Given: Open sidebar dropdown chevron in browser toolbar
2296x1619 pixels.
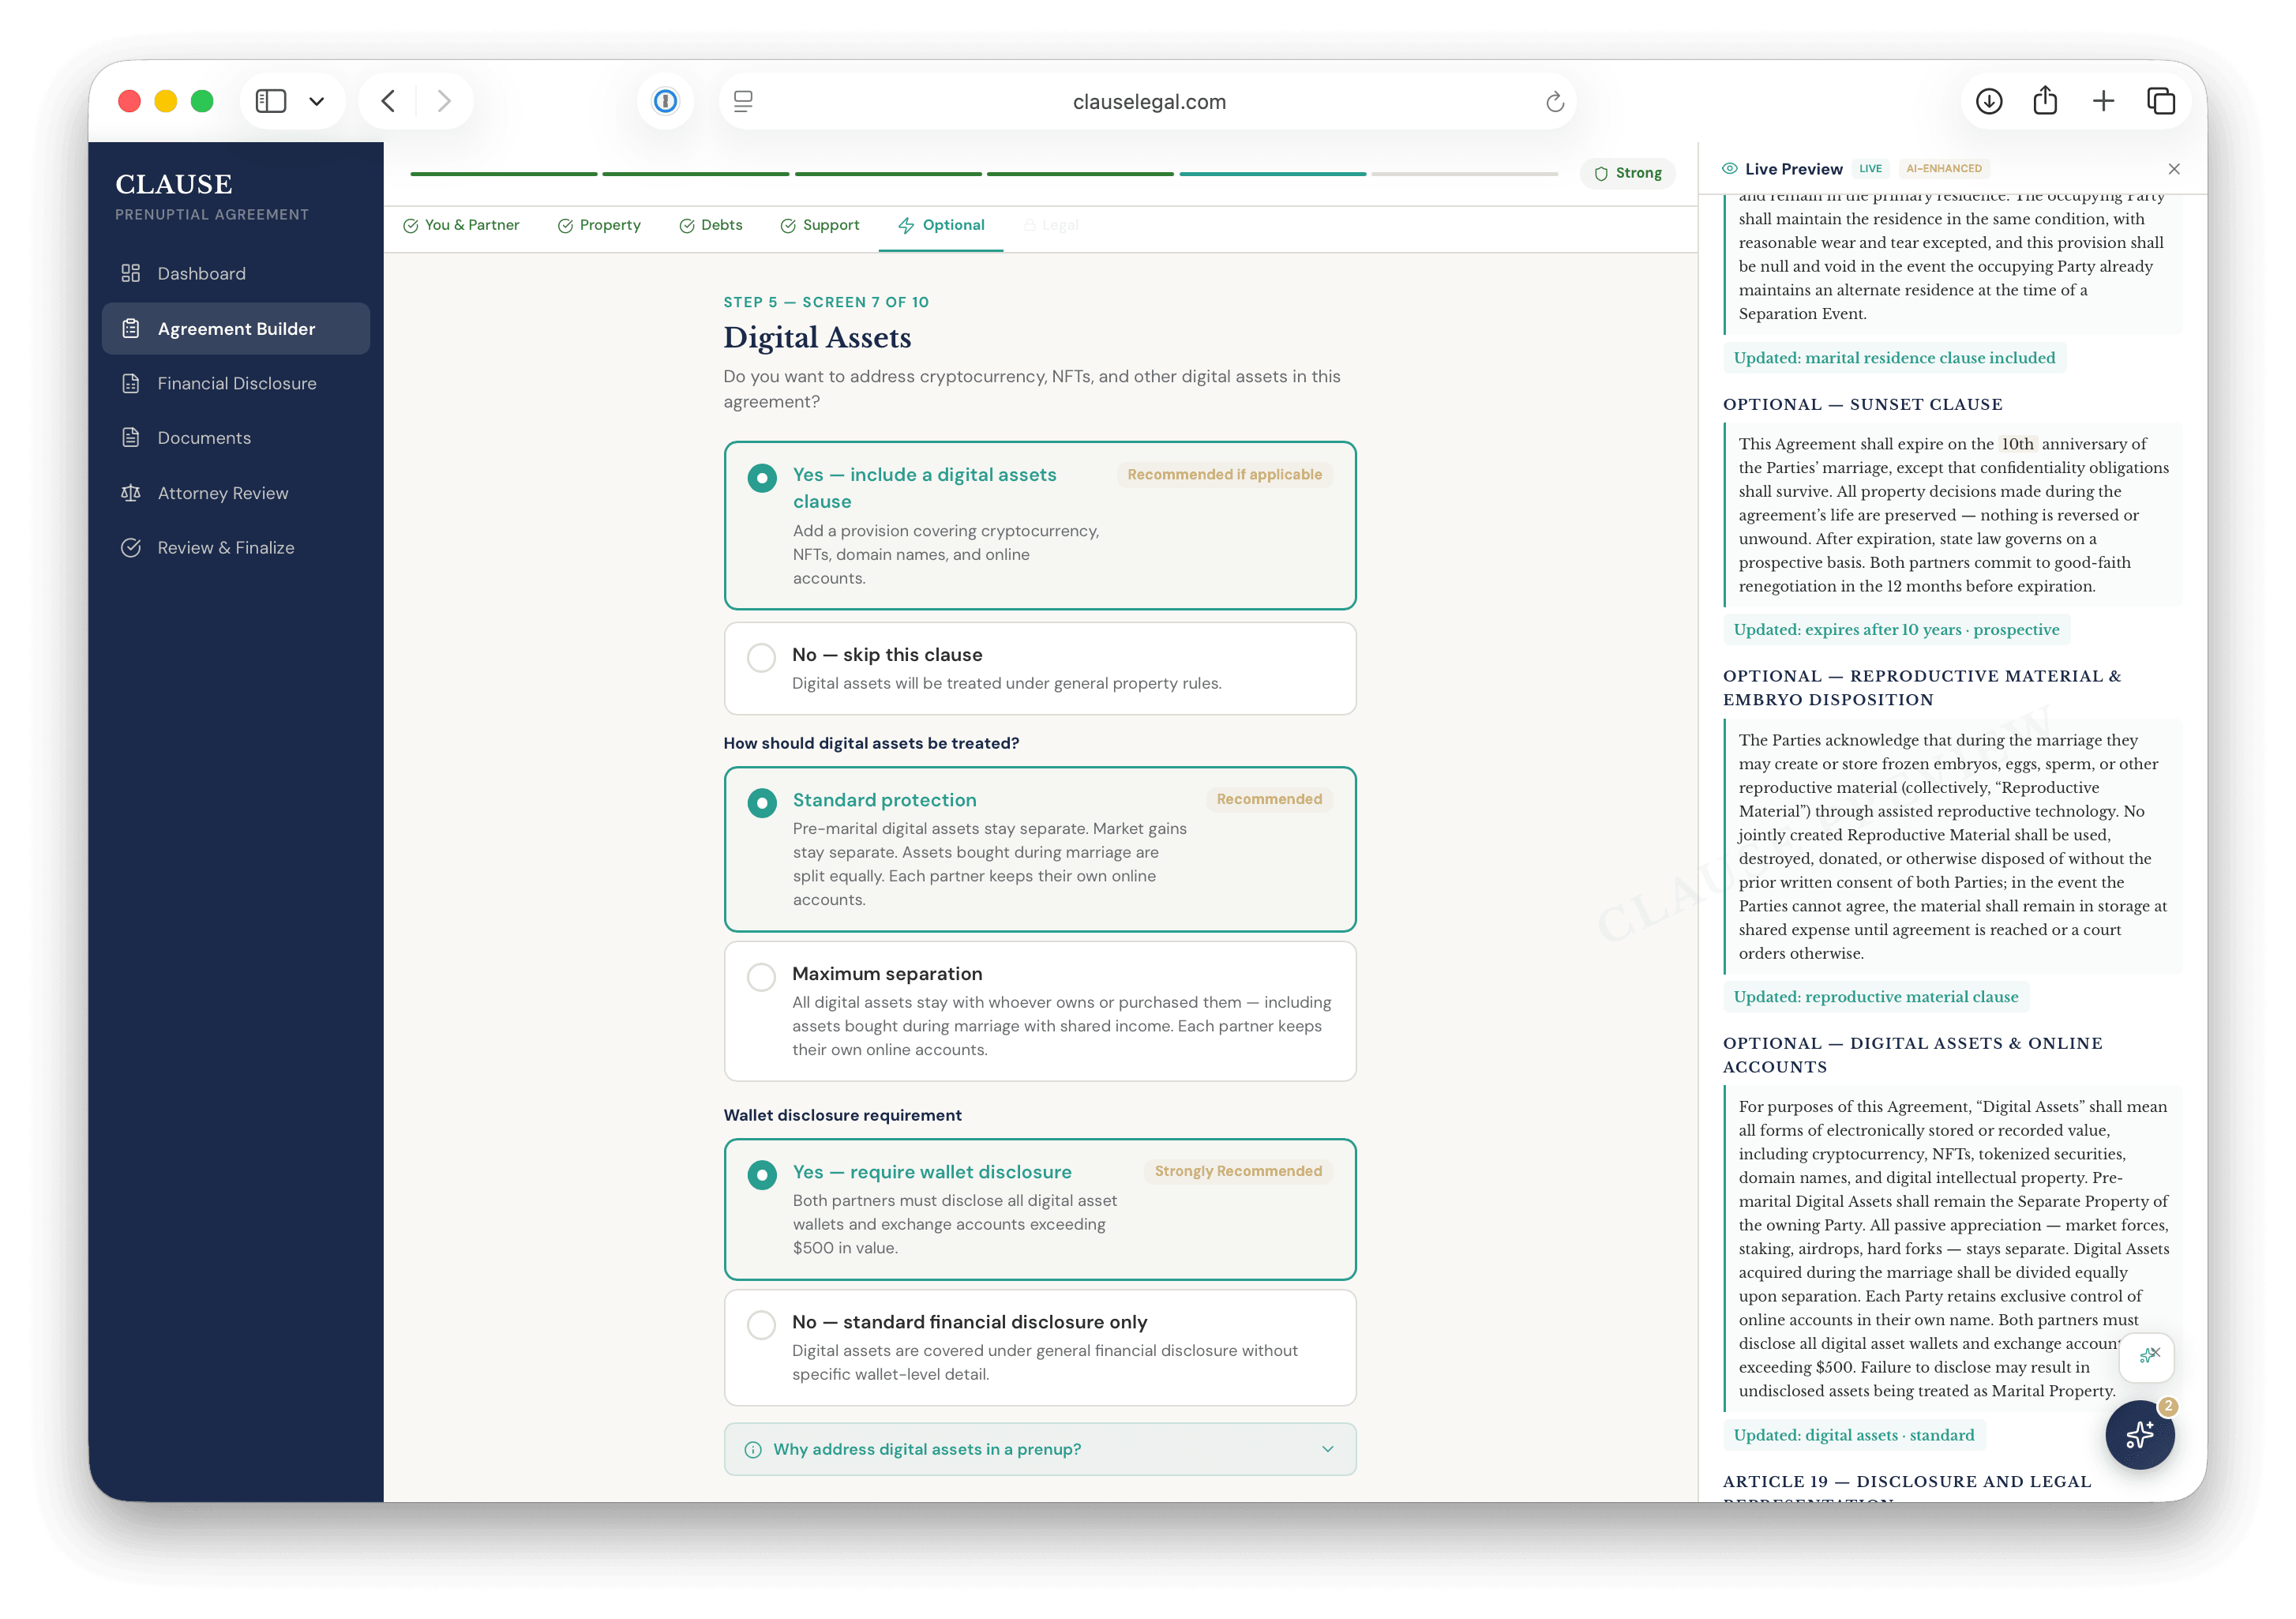Looking at the screenshot, I should coord(317,101).
